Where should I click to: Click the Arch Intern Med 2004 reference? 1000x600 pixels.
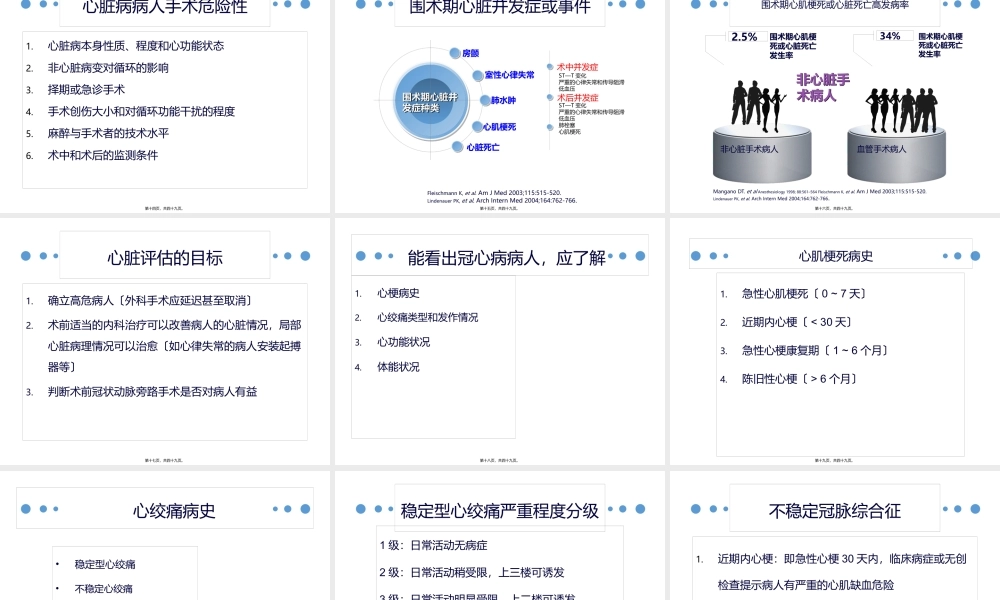503,200
